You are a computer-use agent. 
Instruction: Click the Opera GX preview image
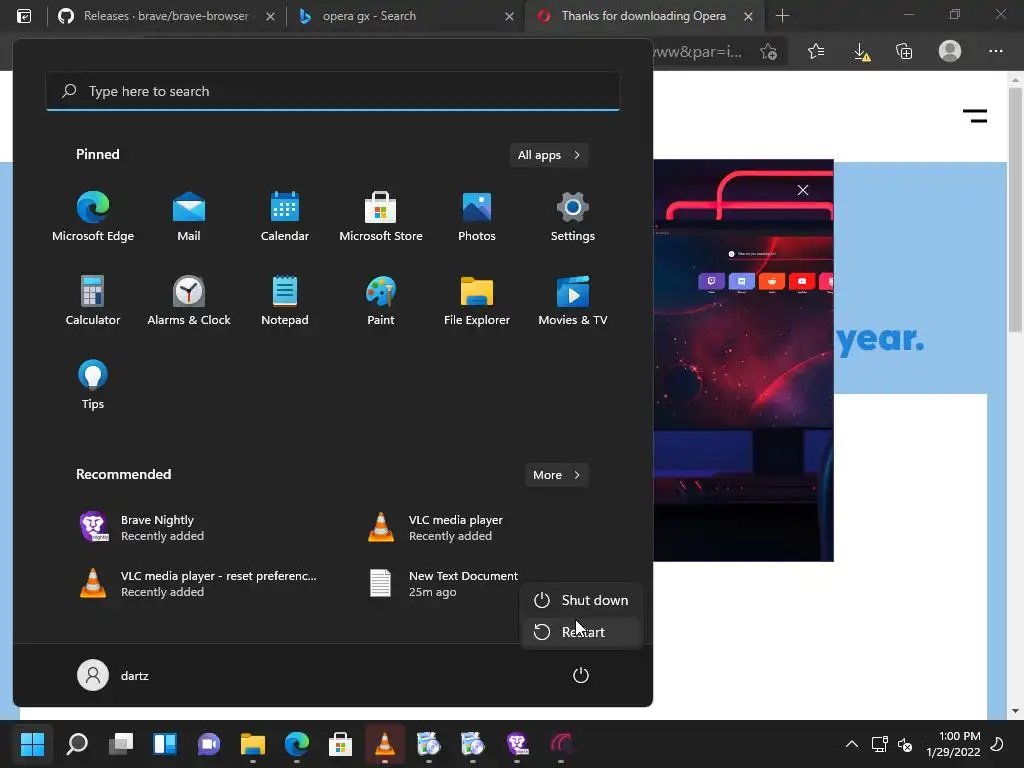[x=743, y=360]
